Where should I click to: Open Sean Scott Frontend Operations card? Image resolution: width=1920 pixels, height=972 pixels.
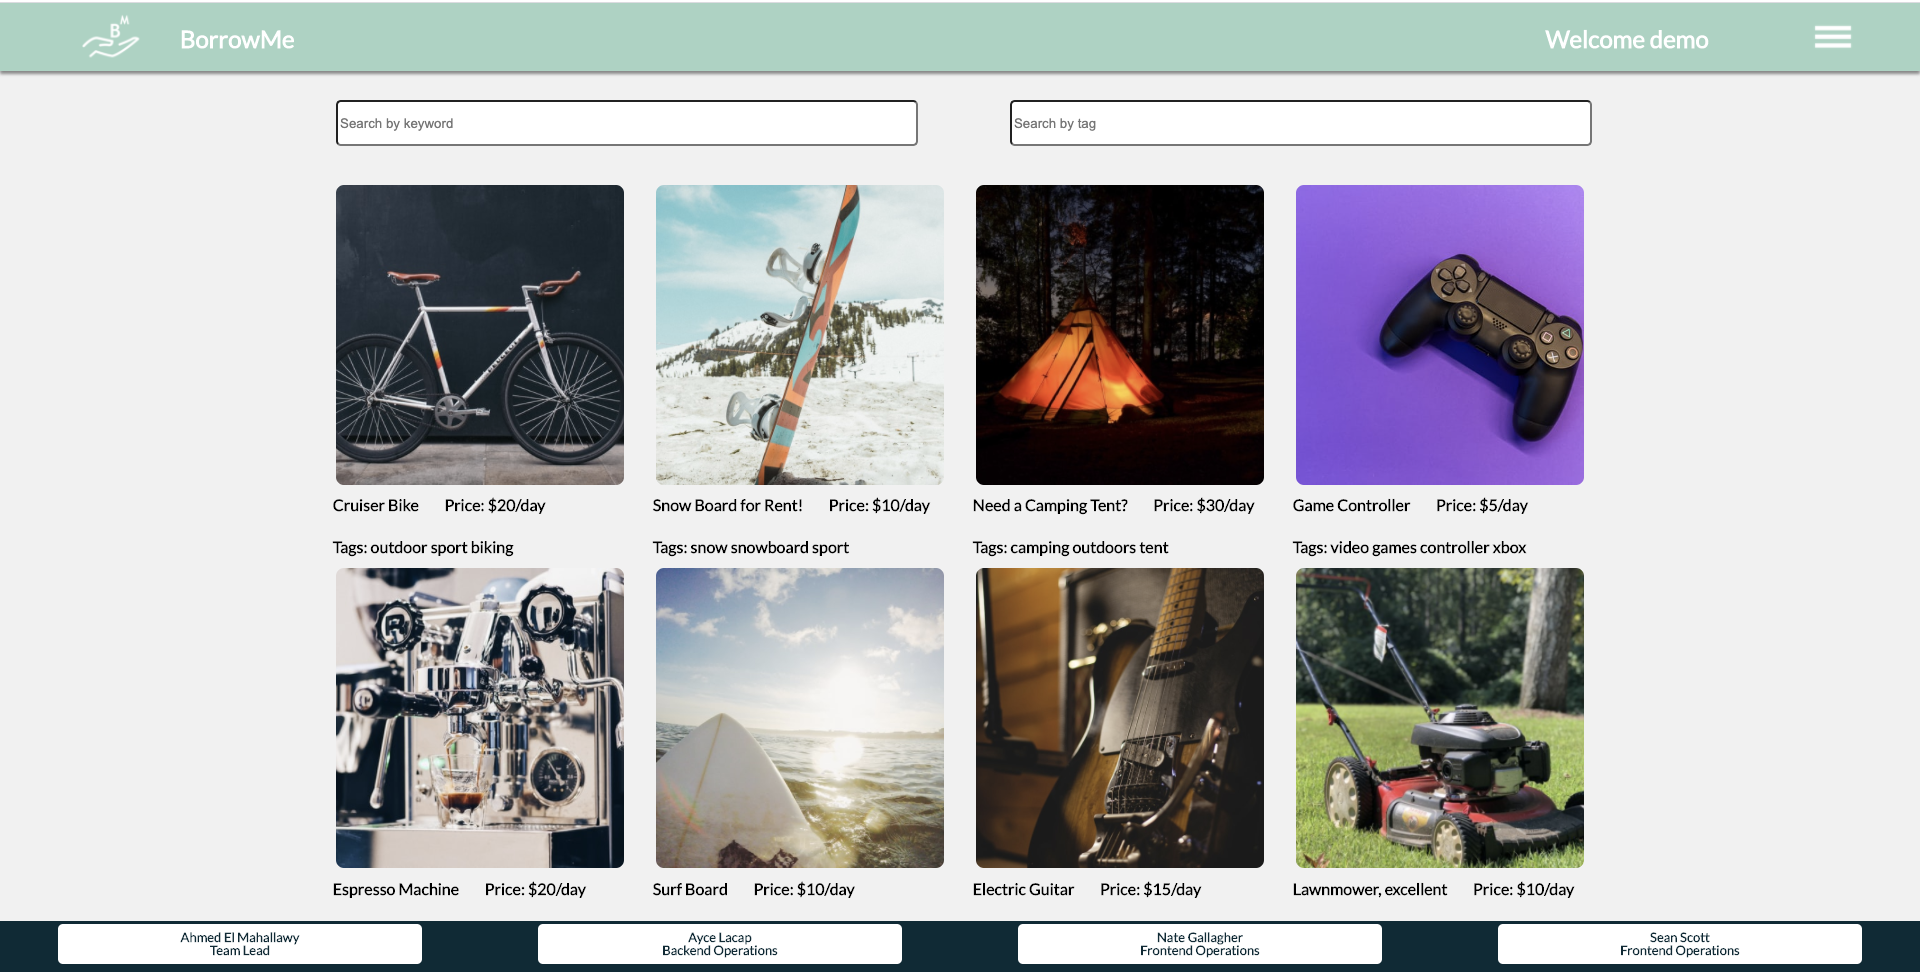click(x=1680, y=944)
